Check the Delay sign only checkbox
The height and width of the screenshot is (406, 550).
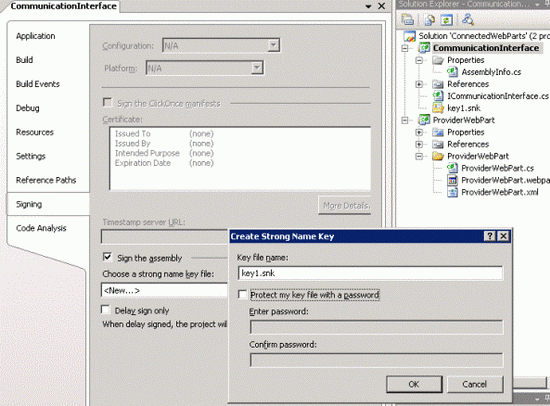(x=105, y=310)
